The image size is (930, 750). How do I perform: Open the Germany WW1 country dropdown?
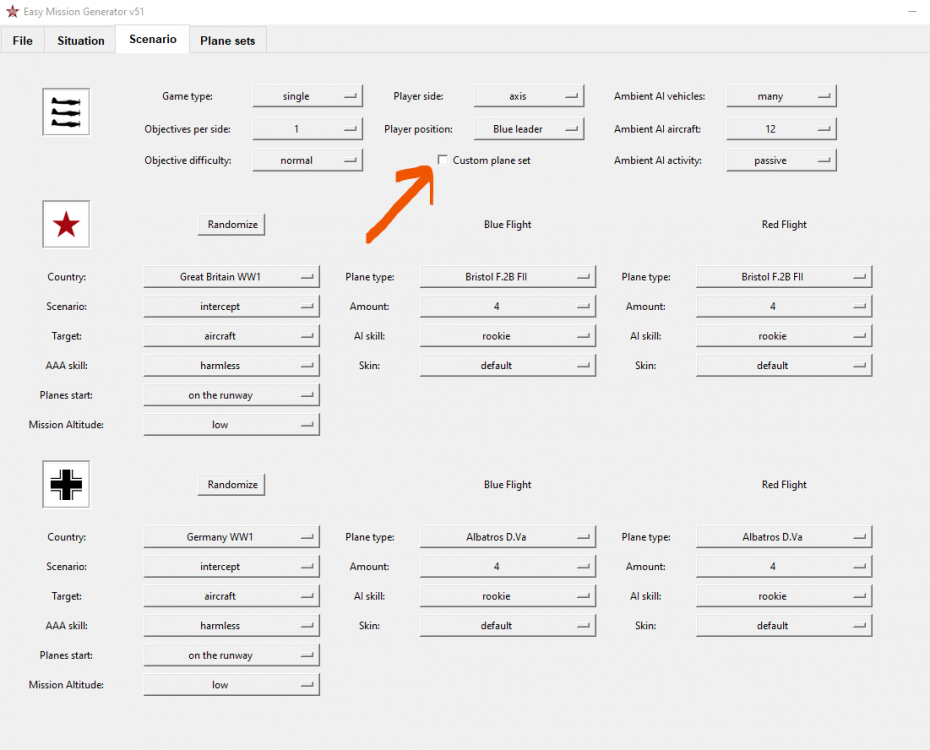(x=231, y=537)
